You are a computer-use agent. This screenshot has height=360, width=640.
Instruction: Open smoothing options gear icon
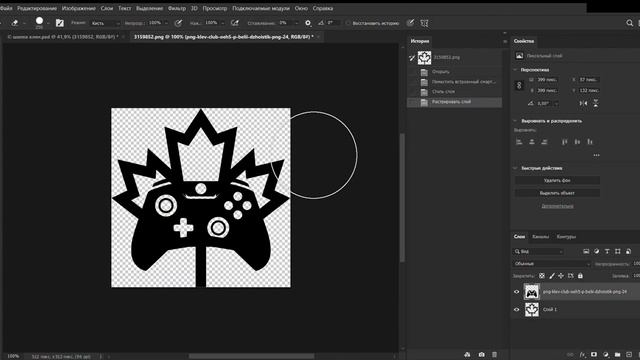pos(308,23)
